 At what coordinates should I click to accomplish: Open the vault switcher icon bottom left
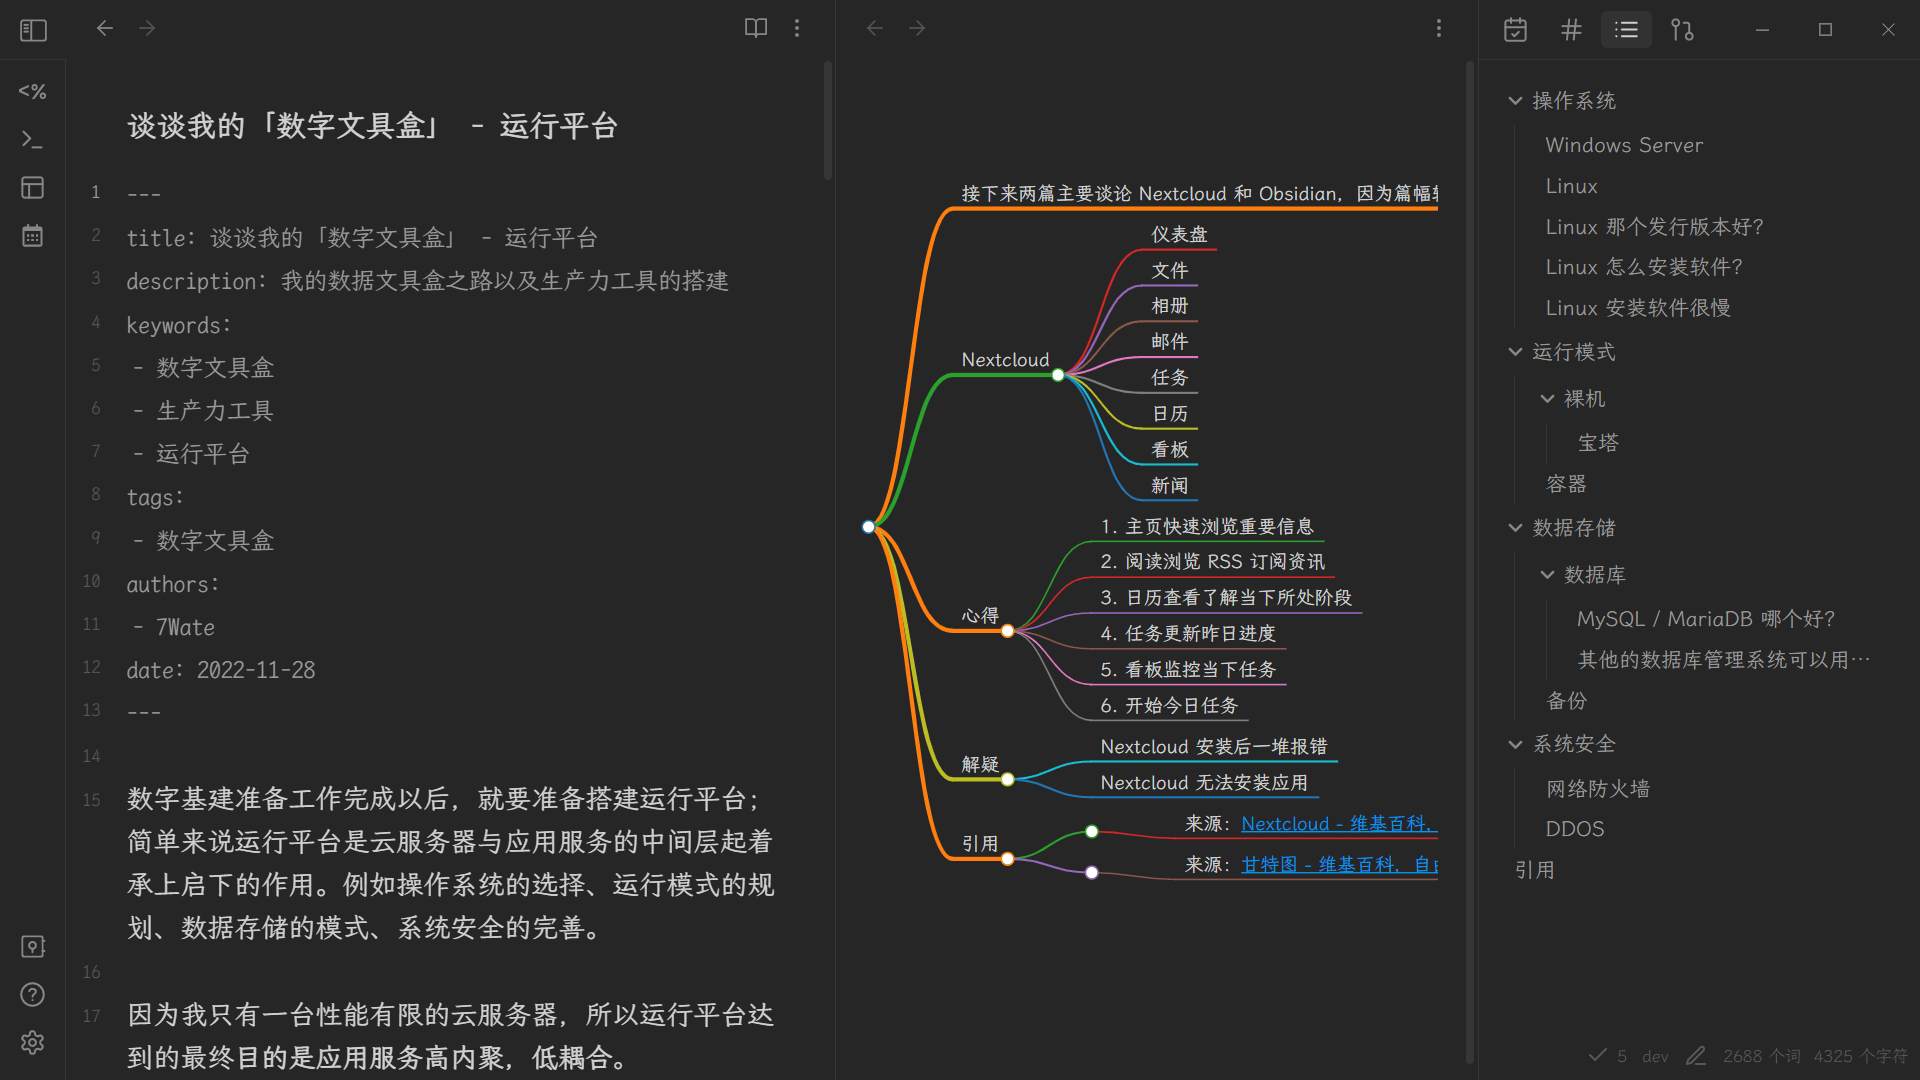pos(33,946)
